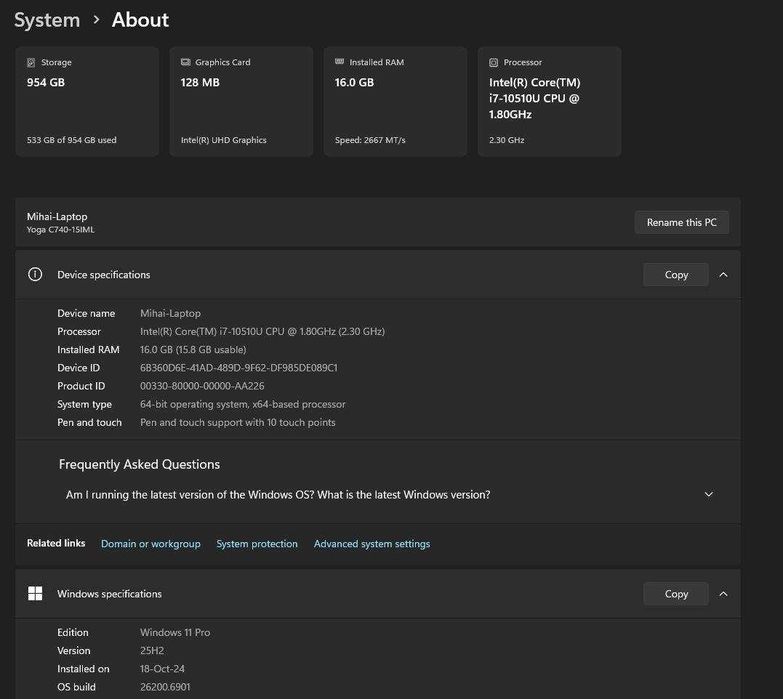
Task: Expand the latest Windows version FAQ
Action: tap(709, 494)
